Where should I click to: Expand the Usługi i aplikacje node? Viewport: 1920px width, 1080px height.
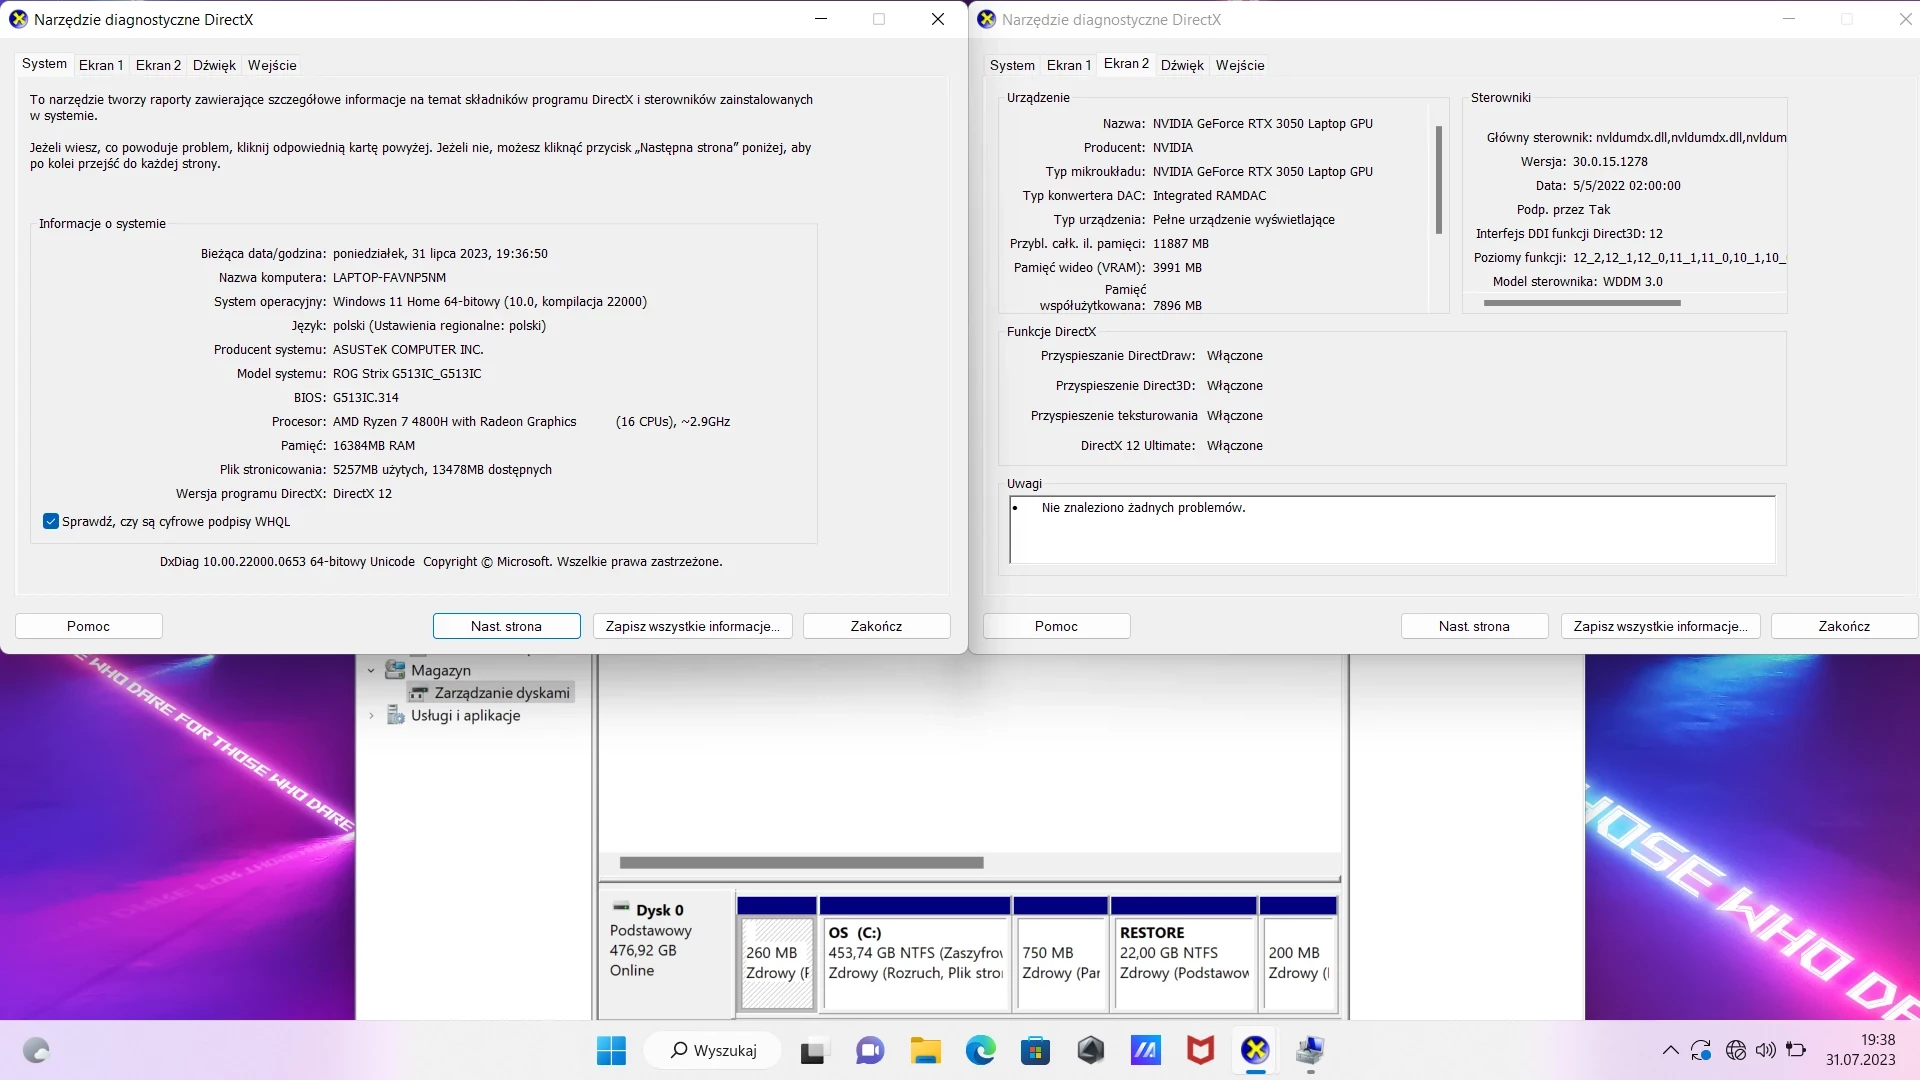(x=371, y=716)
